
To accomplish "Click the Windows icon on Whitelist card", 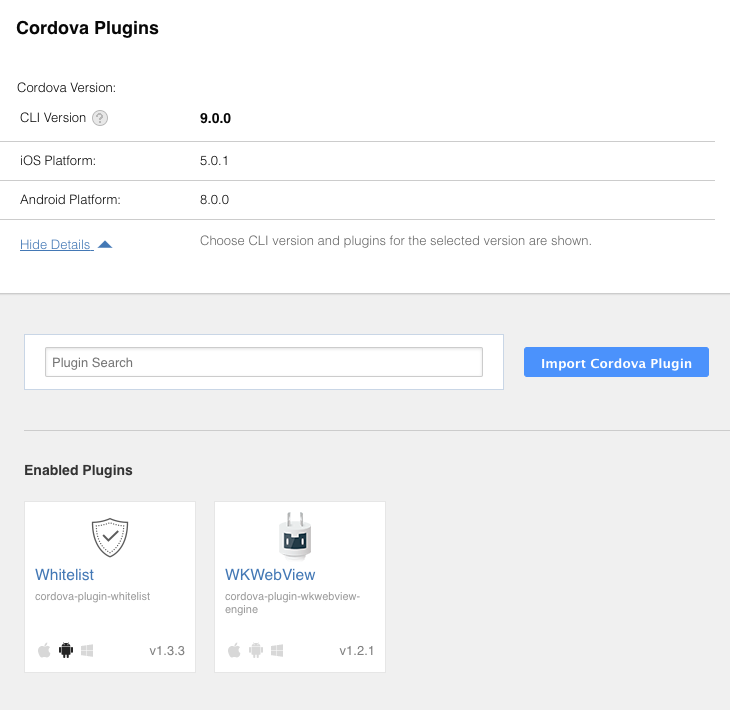I will [87, 650].
